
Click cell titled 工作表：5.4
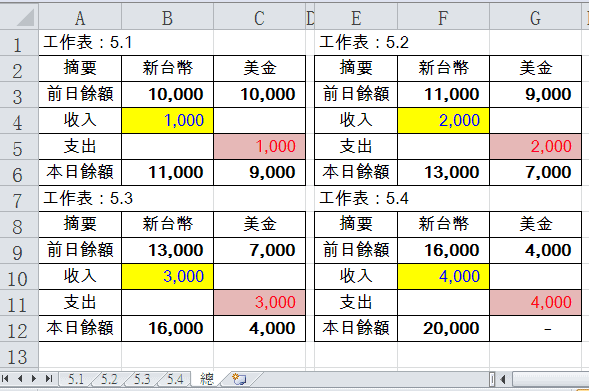[356, 199]
